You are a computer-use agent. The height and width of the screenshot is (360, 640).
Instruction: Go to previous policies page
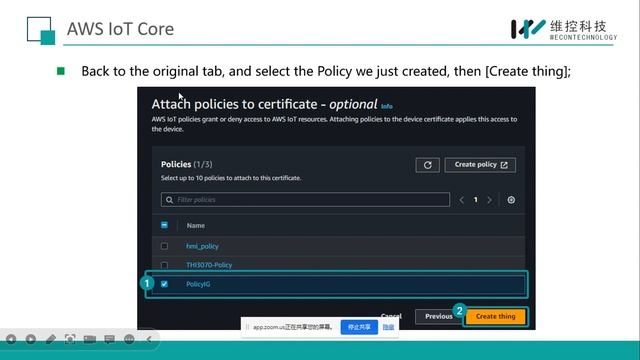(462, 200)
